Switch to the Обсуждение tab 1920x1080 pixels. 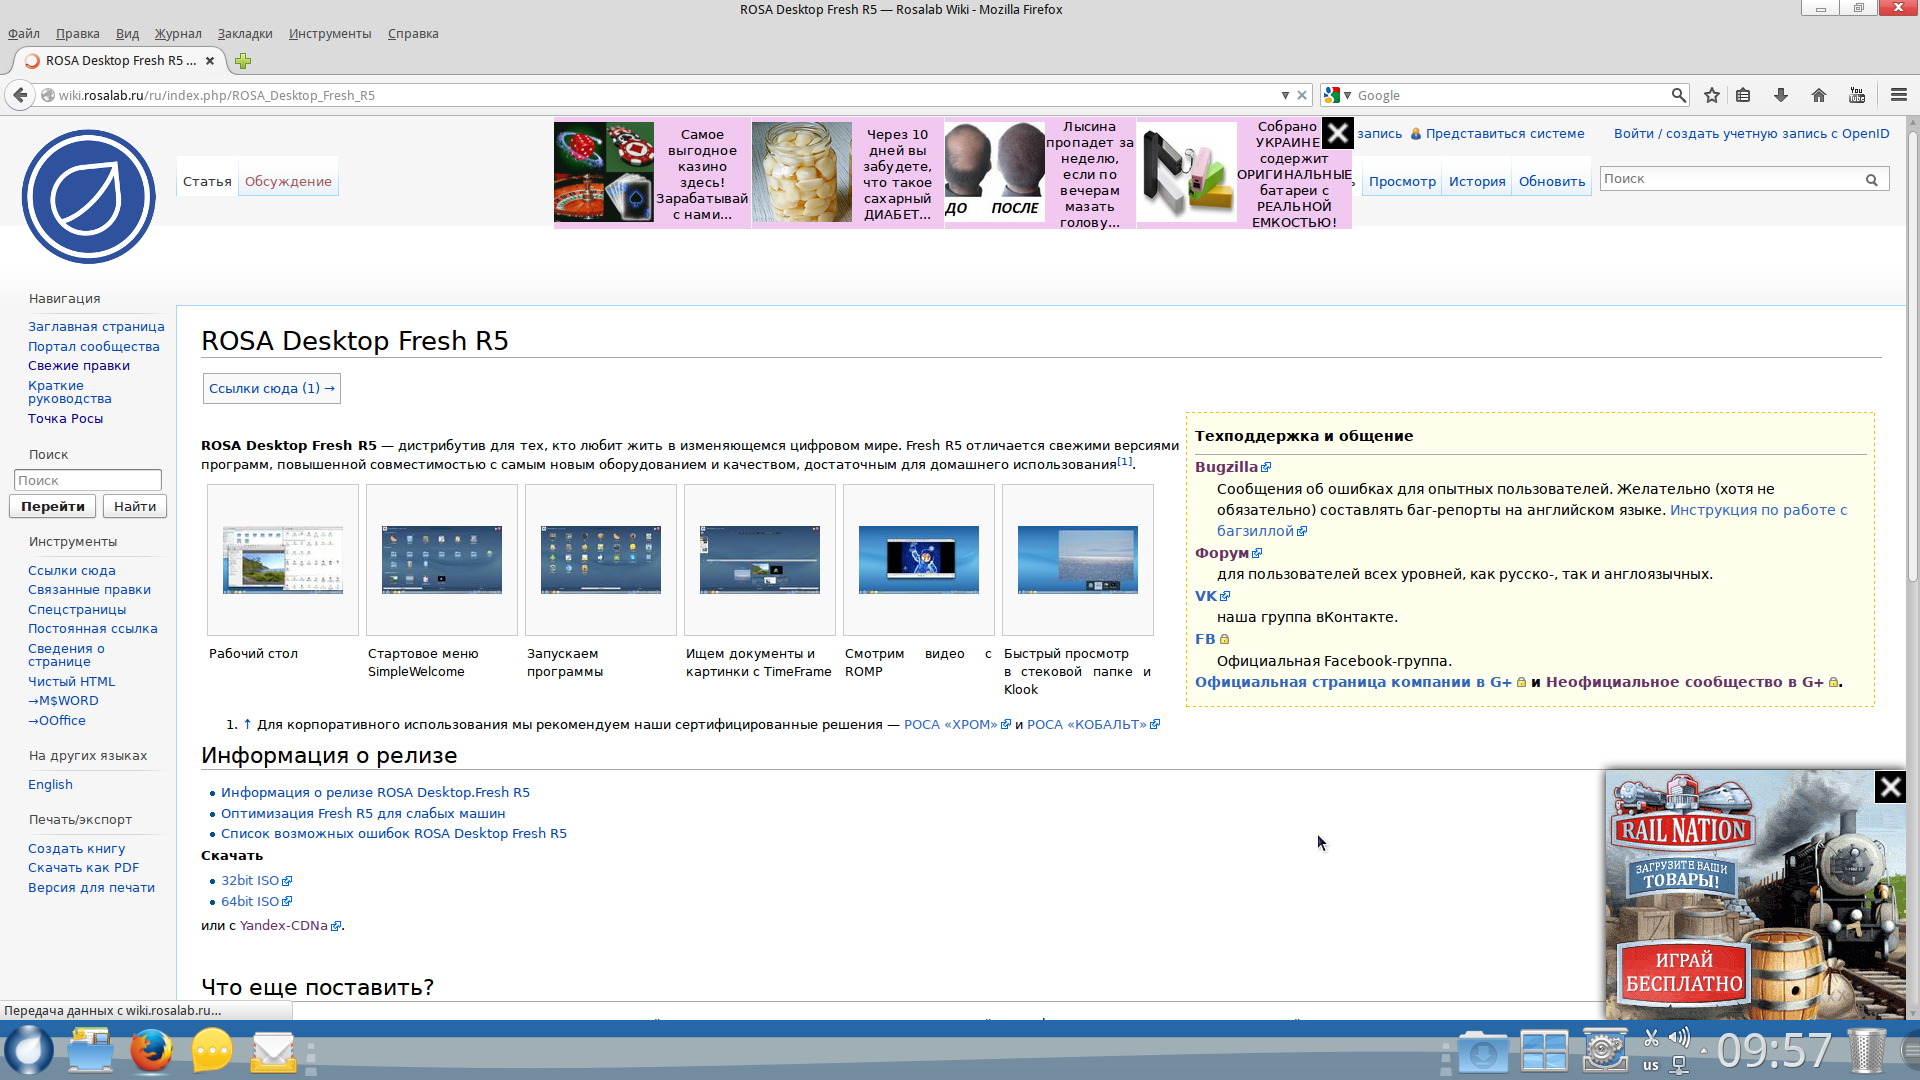click(x=288, y=181)
